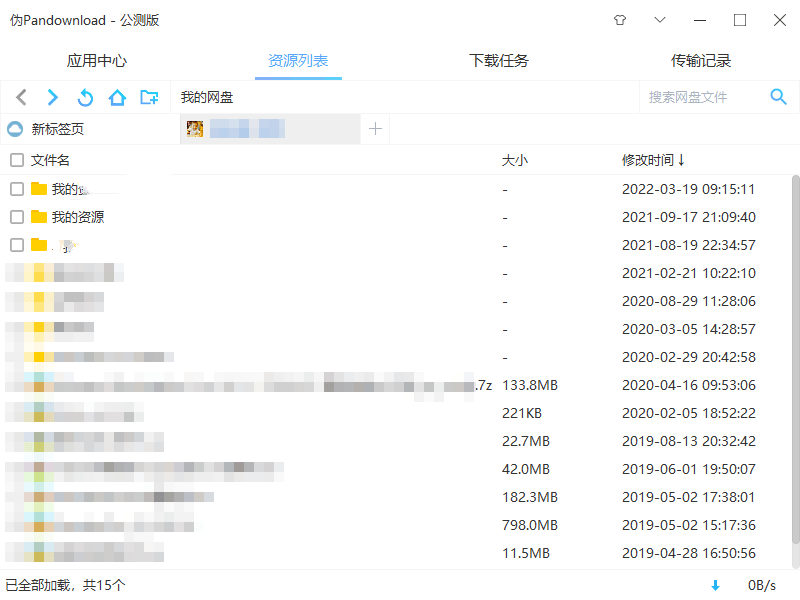The image size is (800, 600).
Task: Tick the first folder row checkbox
Action: tap(17, 189)
